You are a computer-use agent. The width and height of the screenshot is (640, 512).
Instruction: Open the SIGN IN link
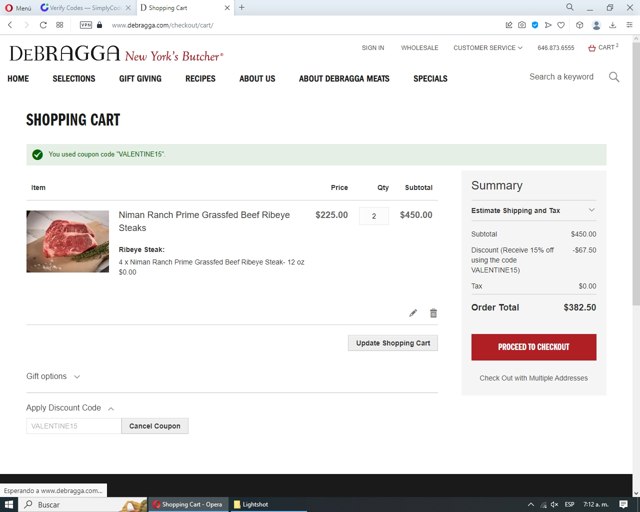[x=373, y=48]
